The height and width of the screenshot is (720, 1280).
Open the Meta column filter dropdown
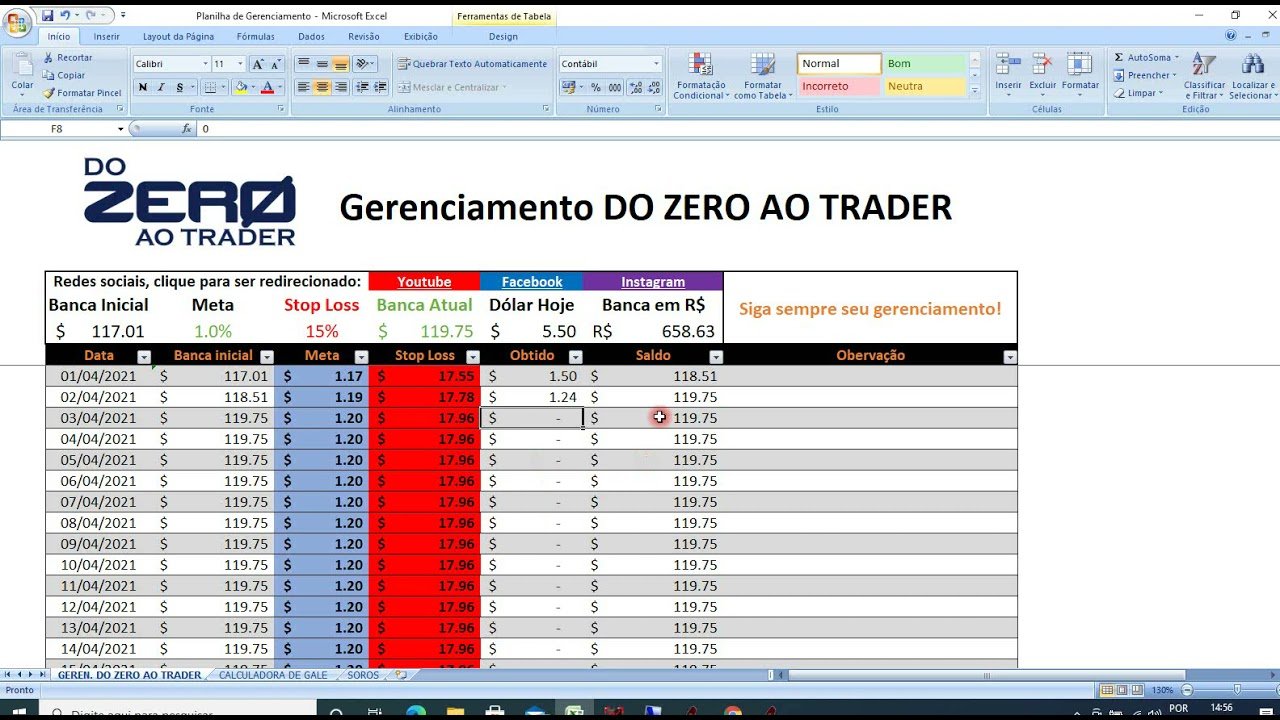pos(362,357)
